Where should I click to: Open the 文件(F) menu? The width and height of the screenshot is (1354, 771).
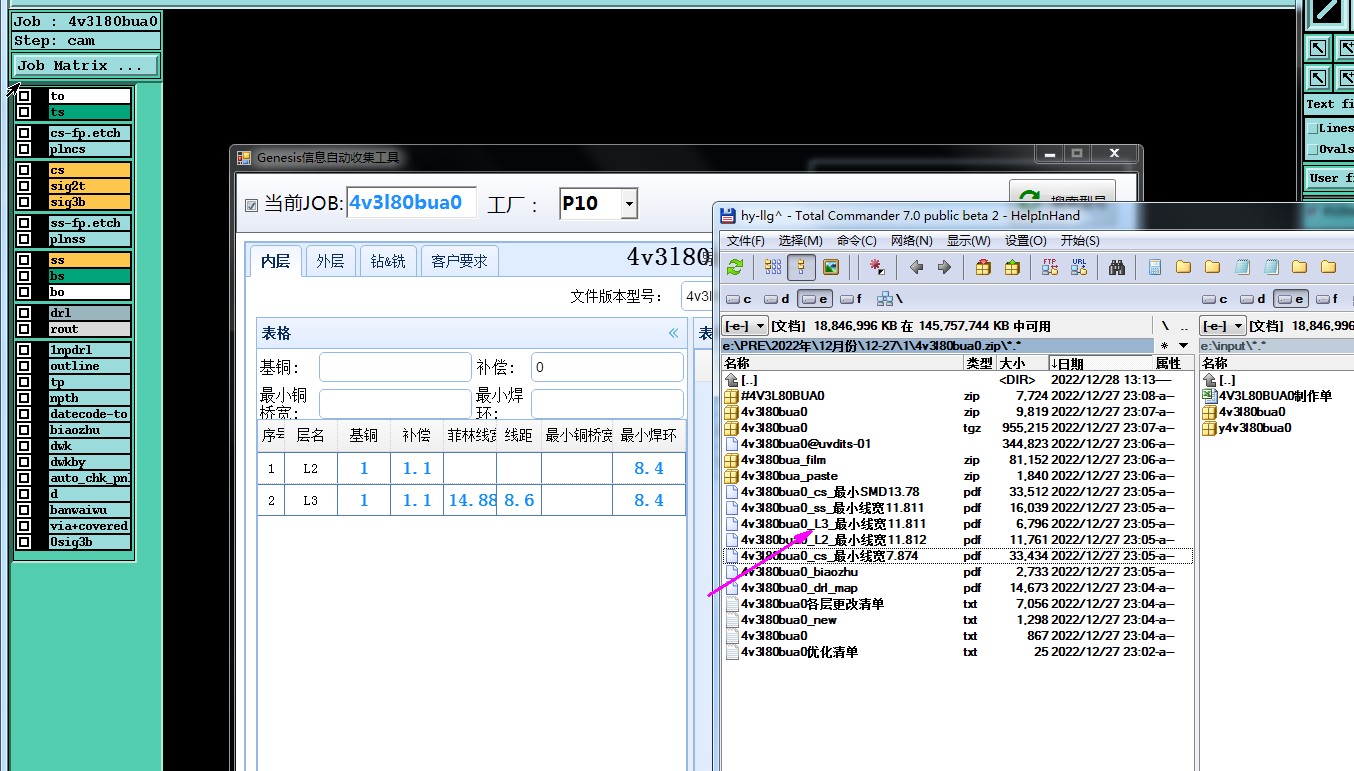point(746,241)
